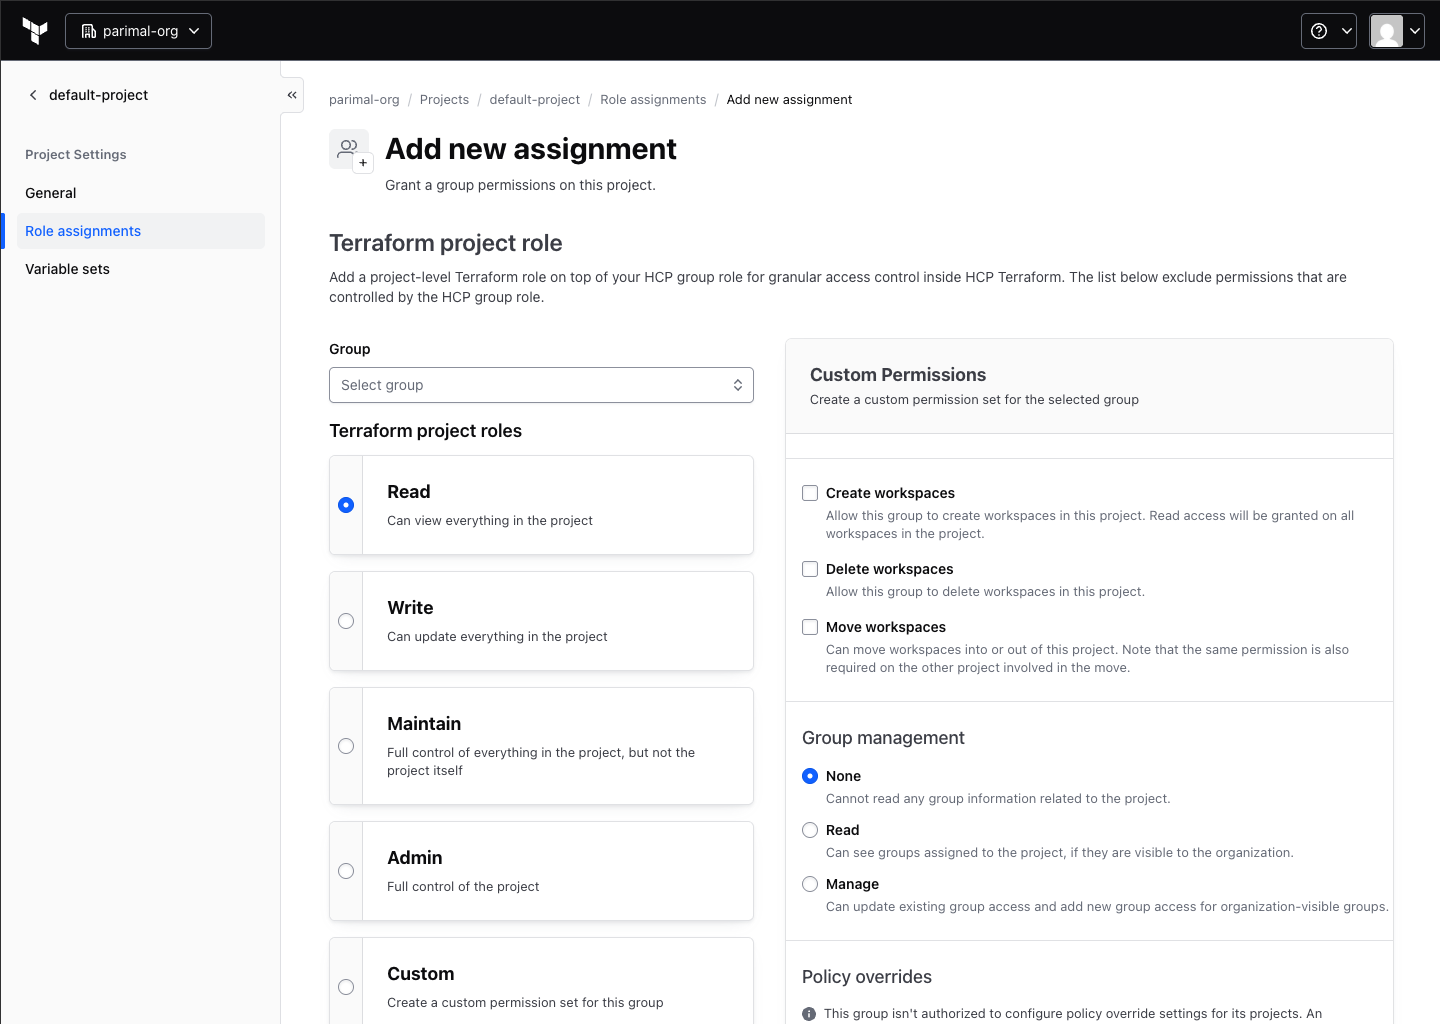Collapse the sidebar with double-chevron icon

292,95
